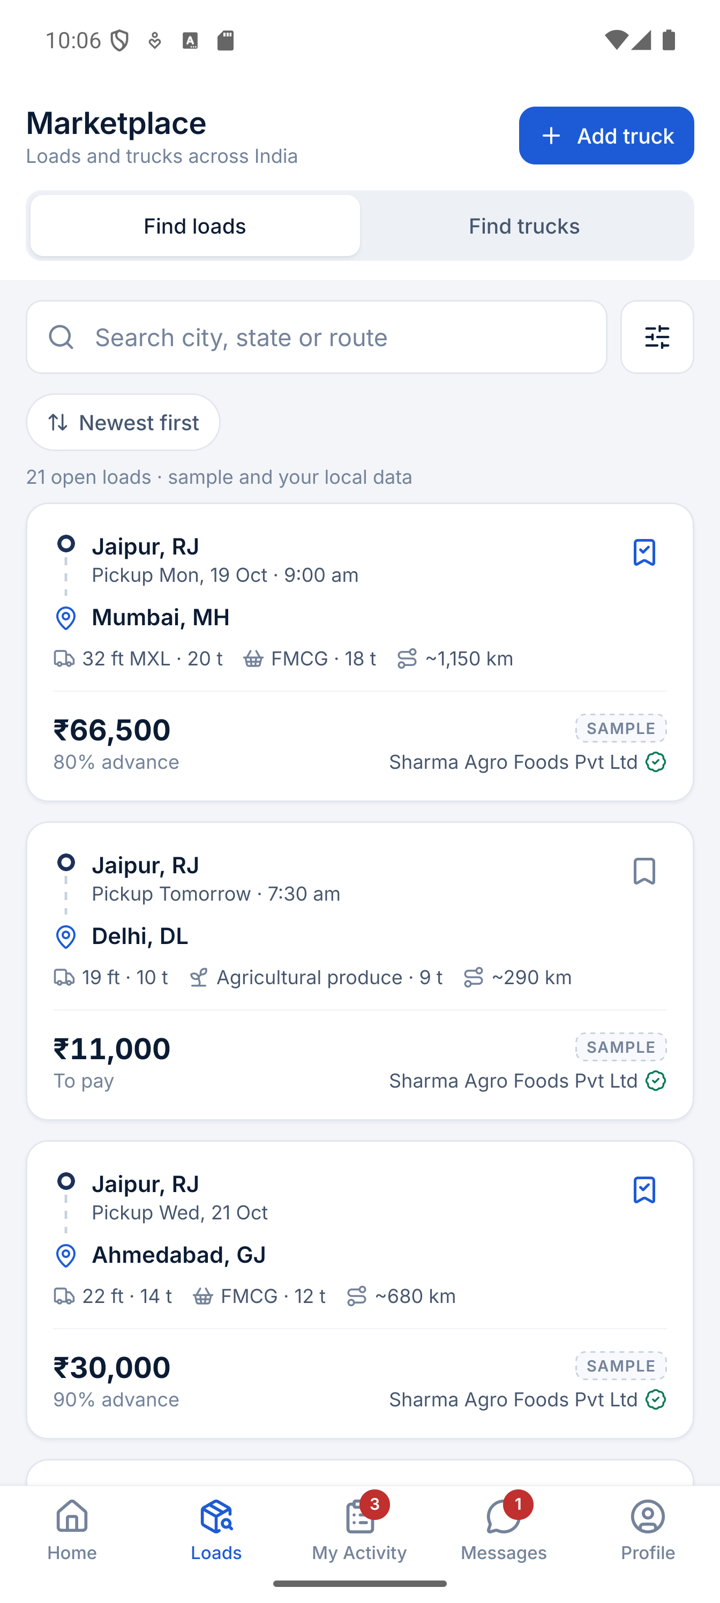Viewport: 720px width, 1603px height.
Task: Bookmark the Jaipur to Delhi load
Action: [644, 871]
